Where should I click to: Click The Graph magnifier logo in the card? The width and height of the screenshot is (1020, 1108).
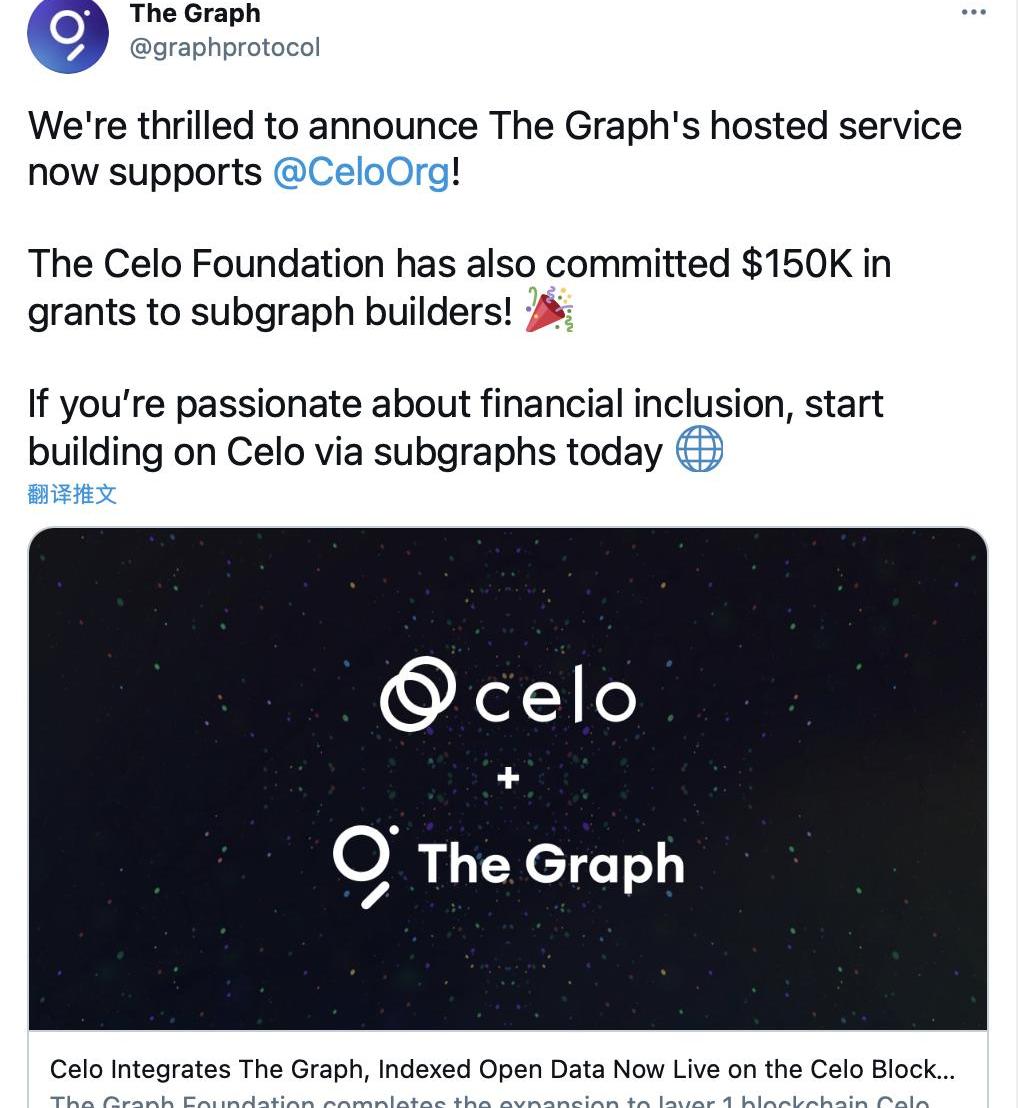point(365,866)
